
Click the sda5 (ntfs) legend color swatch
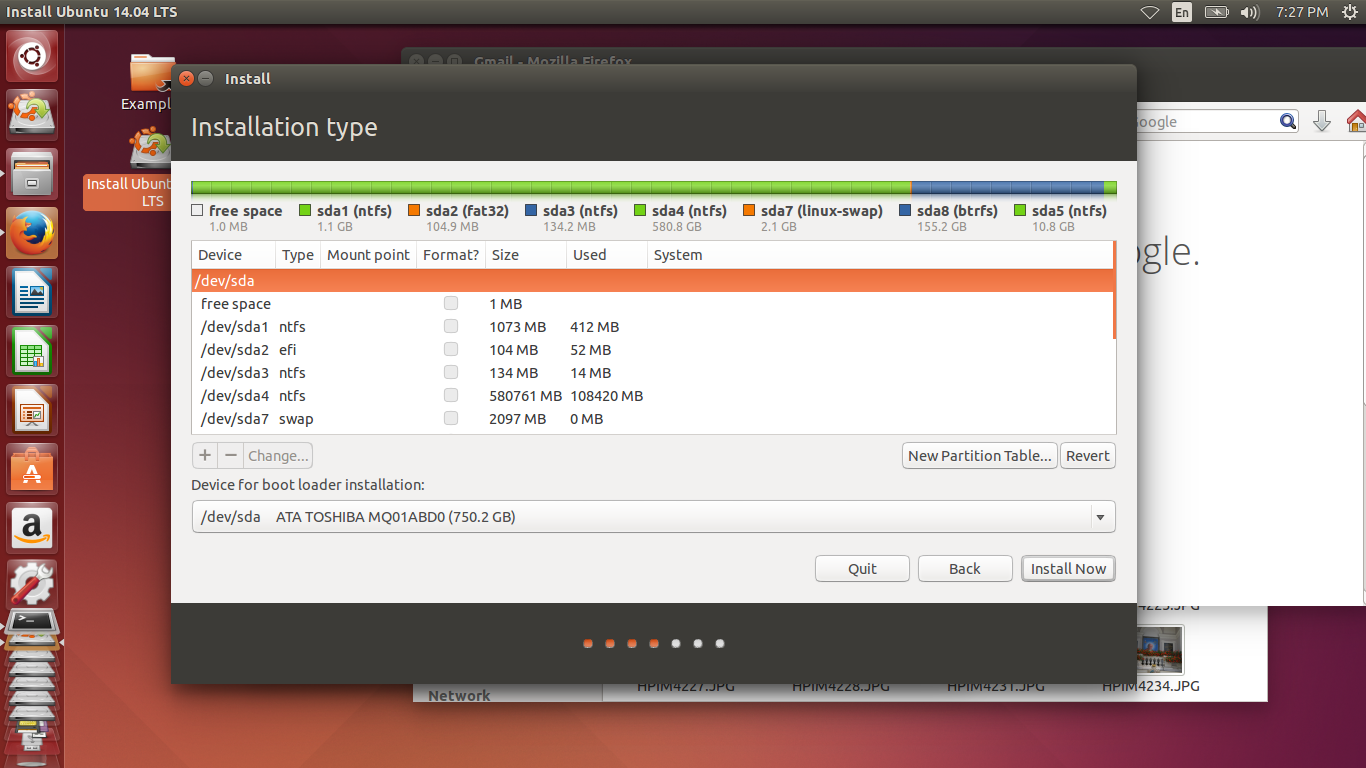coord(1020,211)
